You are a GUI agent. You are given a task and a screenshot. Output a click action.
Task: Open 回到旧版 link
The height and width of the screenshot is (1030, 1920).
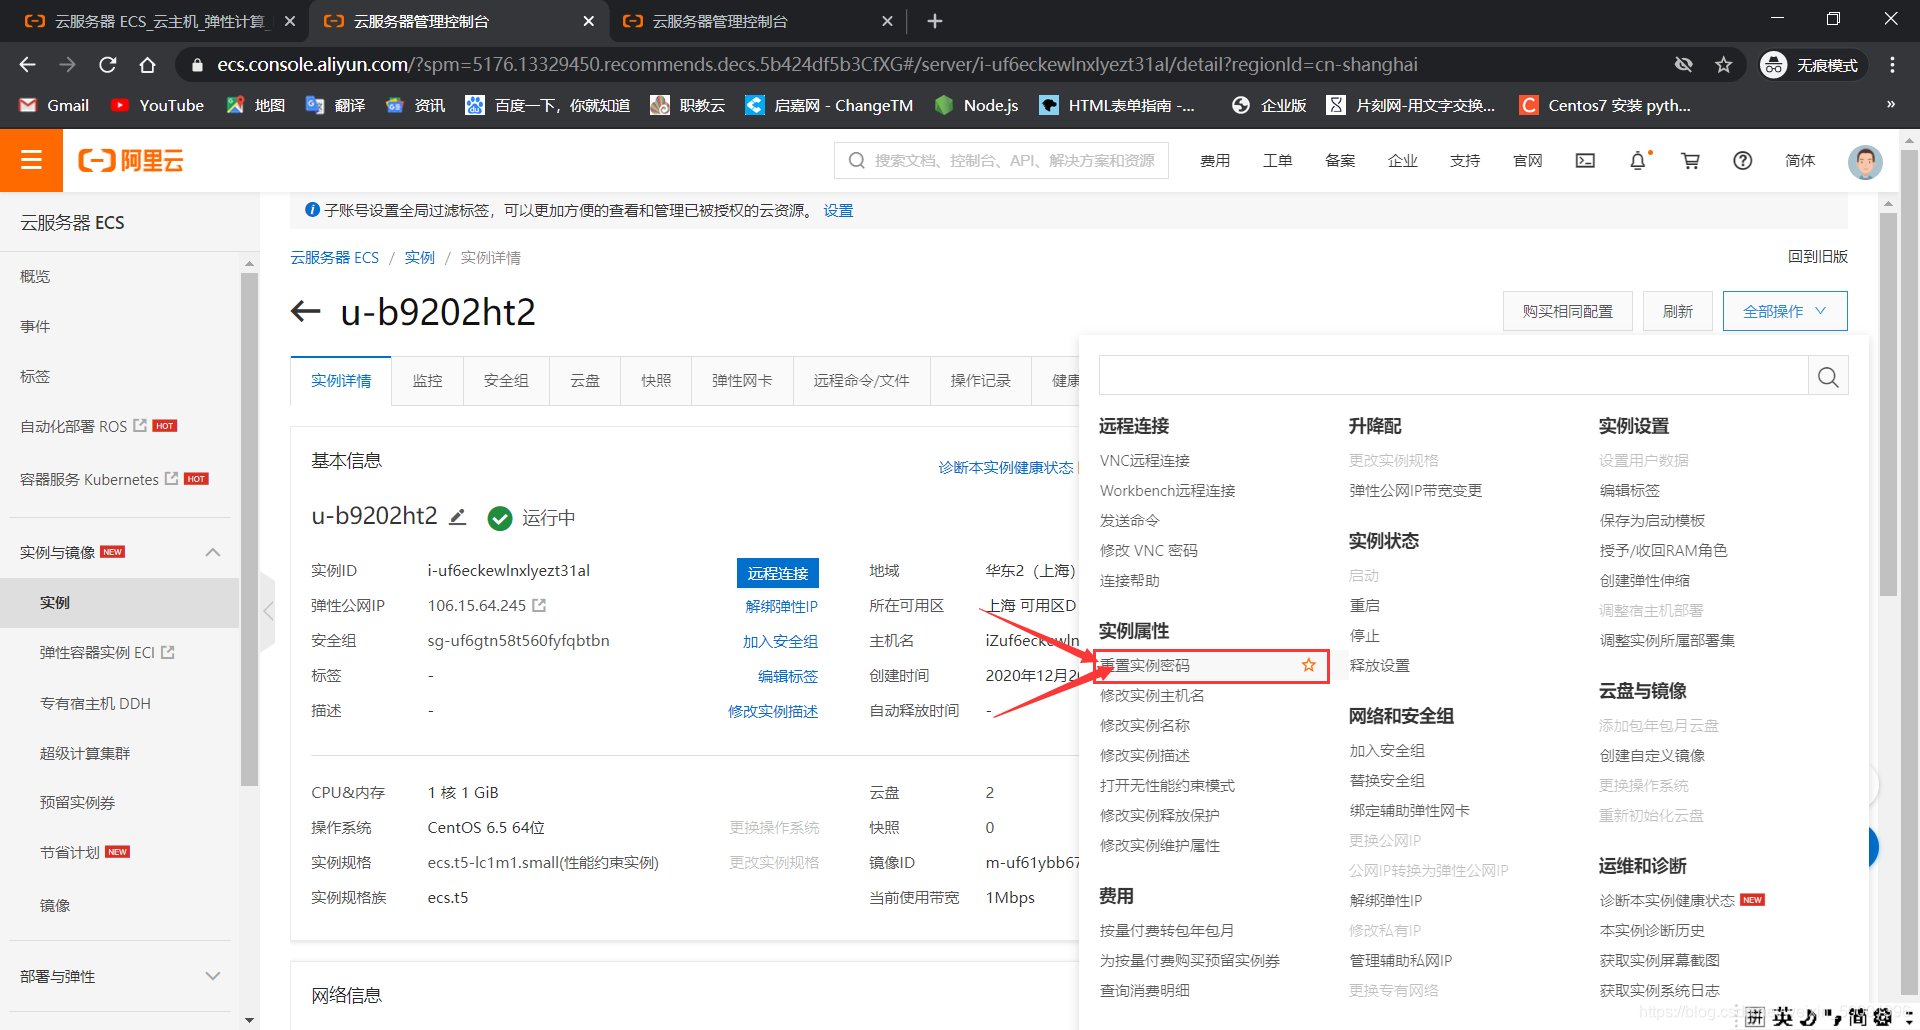pyautogui.click(x=1818, y=257)
